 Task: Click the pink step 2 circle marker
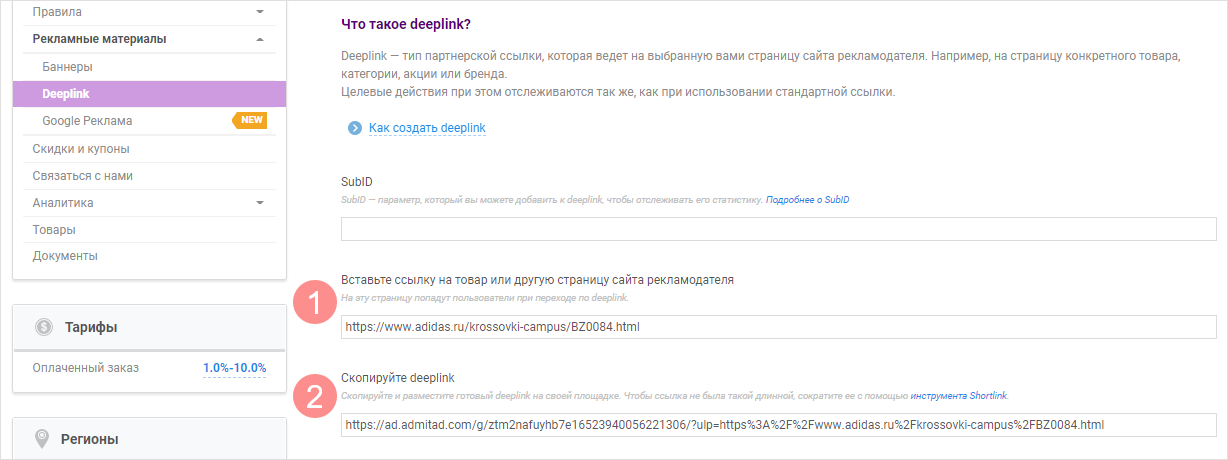(x=315, y=397)
